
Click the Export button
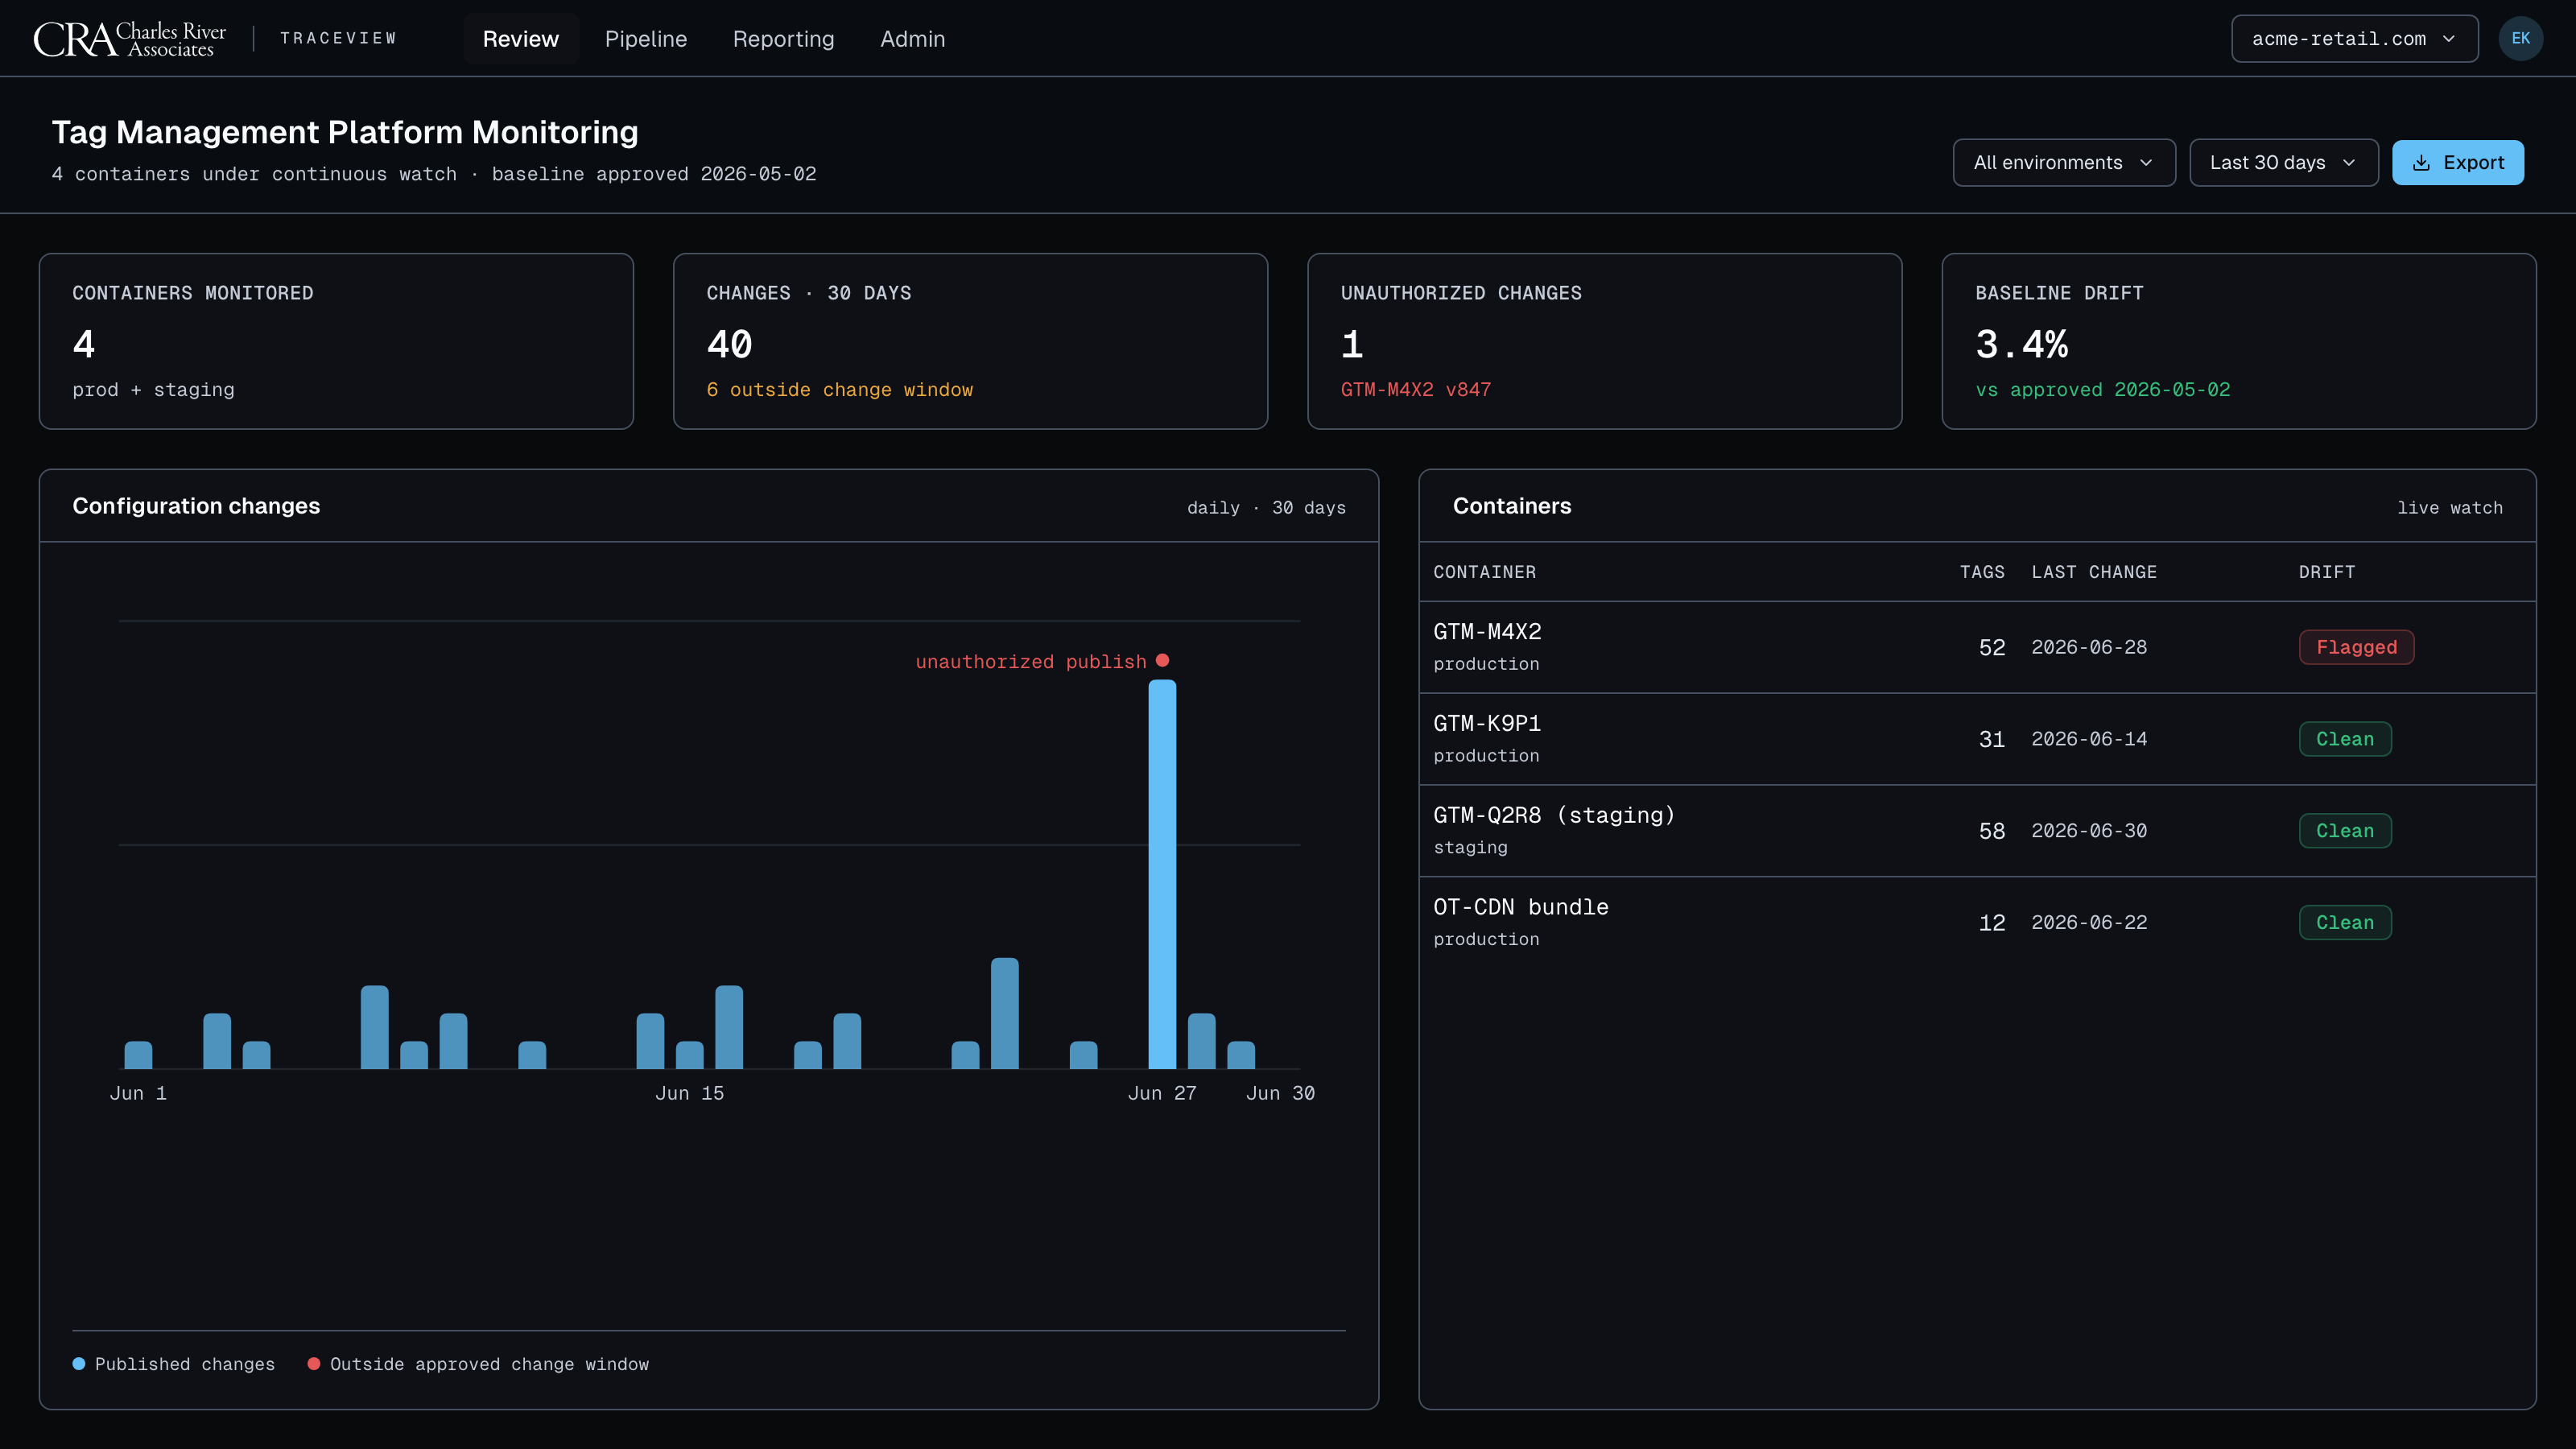click(2457, 163)
